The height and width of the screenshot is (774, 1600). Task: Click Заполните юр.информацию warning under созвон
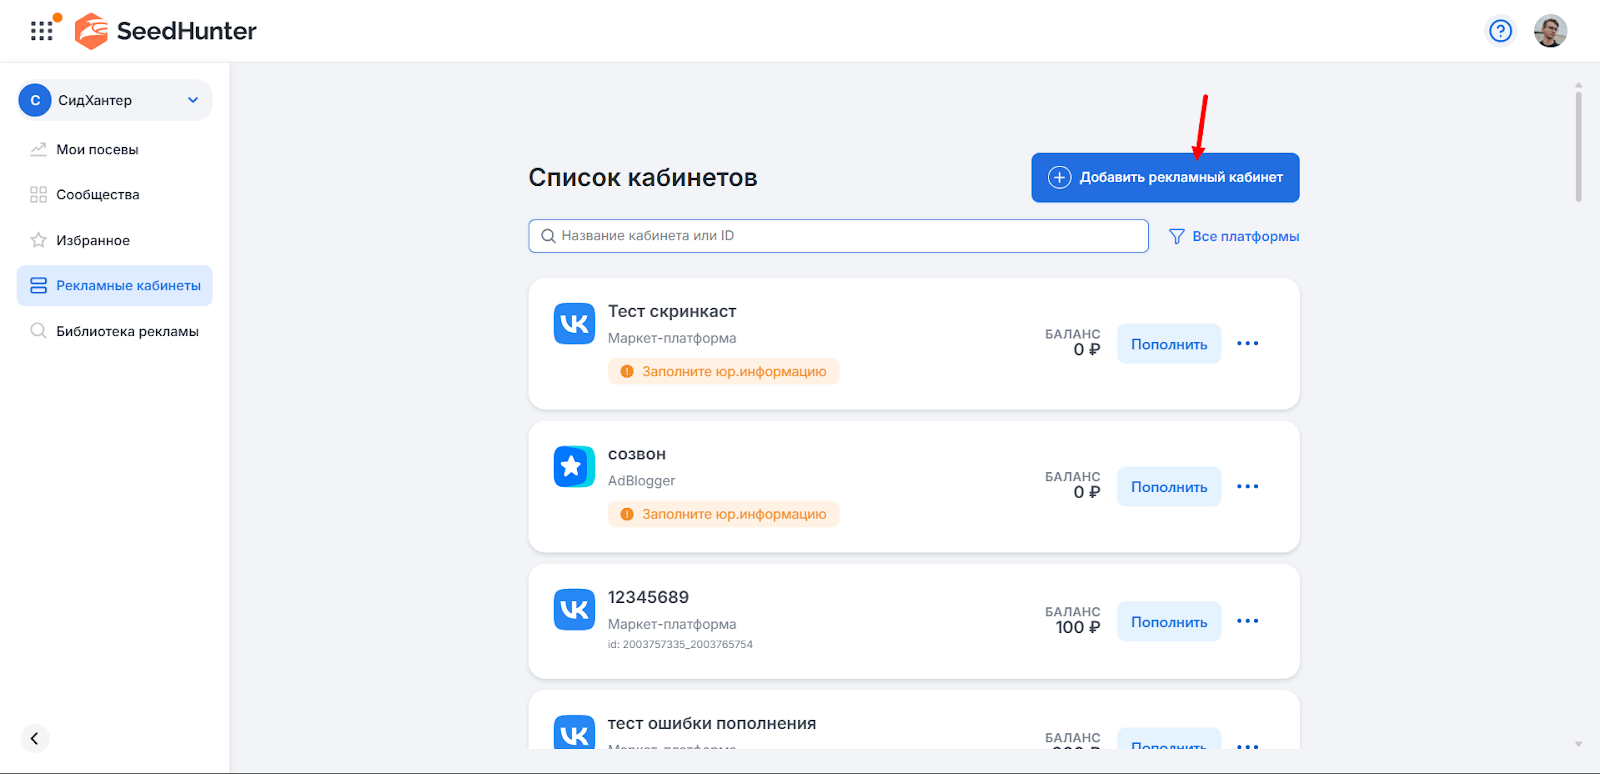coord(723,514)
